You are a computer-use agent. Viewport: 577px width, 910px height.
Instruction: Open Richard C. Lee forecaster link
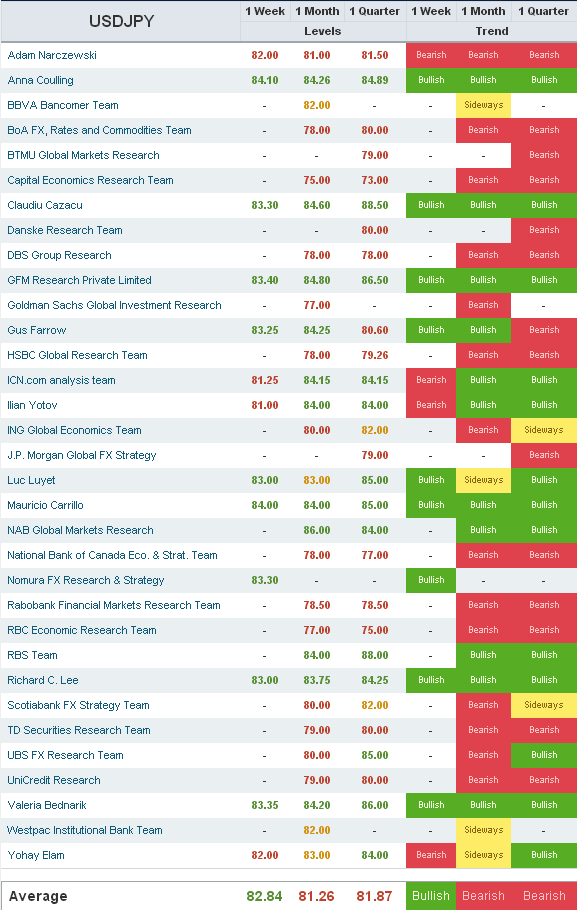click(43, 680)
